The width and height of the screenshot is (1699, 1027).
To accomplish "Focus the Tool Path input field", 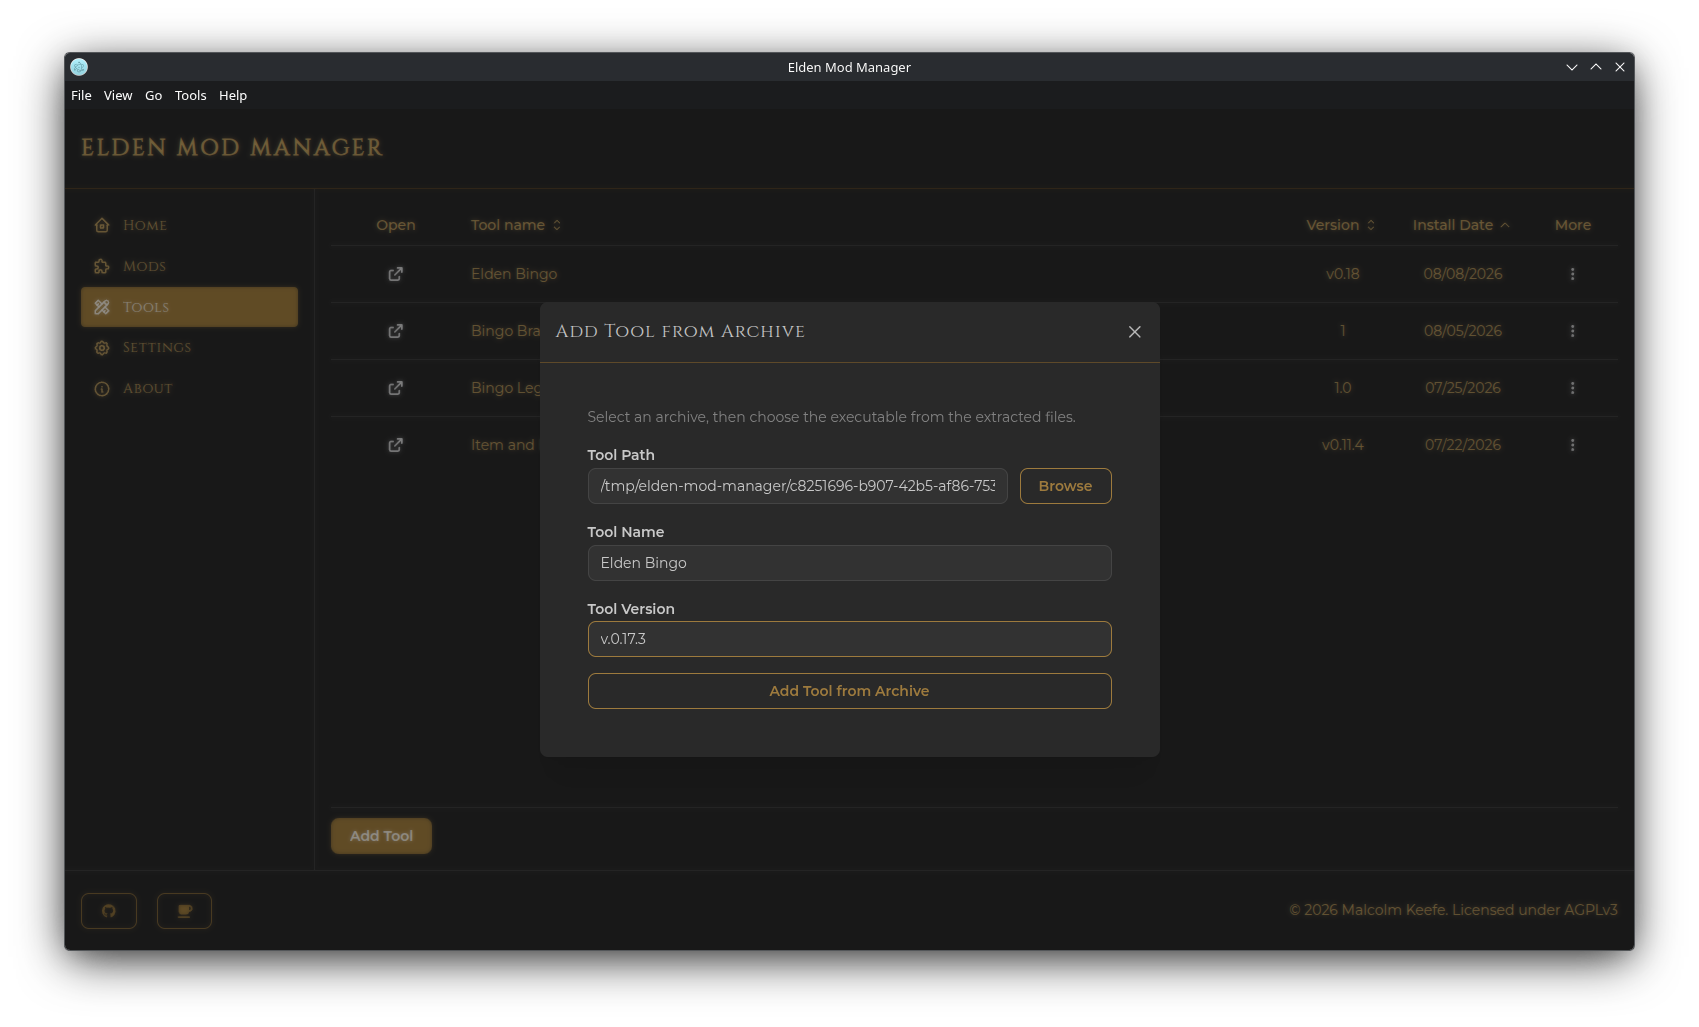I will [797, 486].
